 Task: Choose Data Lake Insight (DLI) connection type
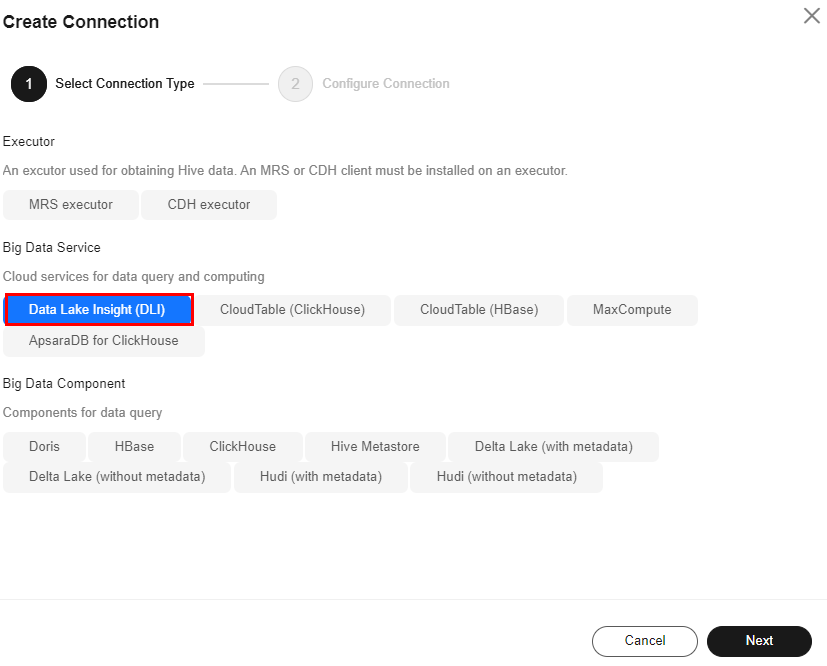click(x=98, y=310)
